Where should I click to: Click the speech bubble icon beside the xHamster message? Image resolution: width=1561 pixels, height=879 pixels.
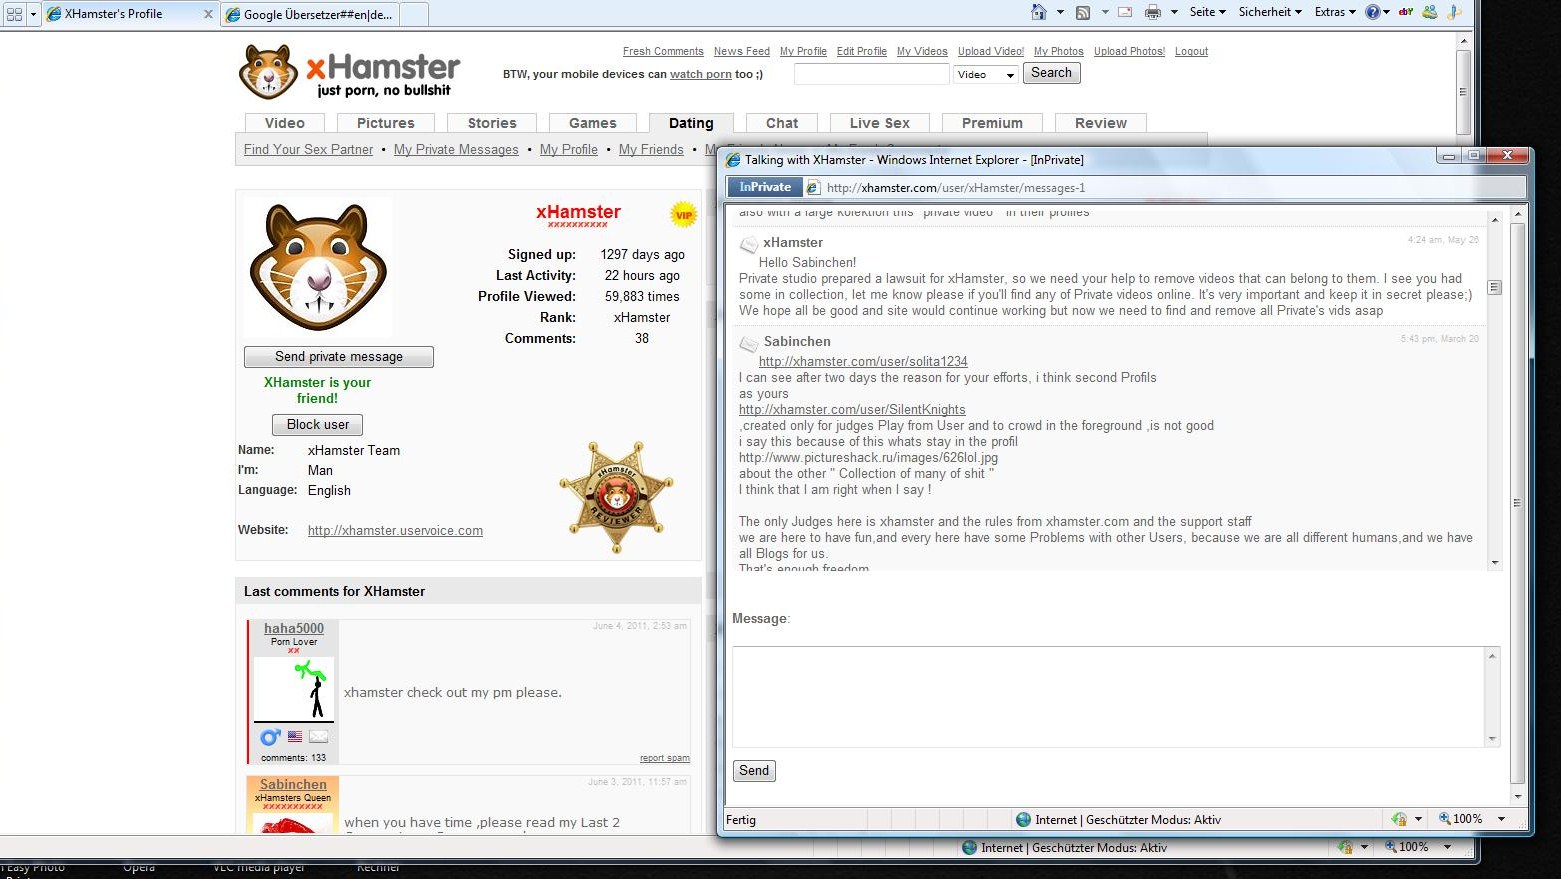click(748, 245)
